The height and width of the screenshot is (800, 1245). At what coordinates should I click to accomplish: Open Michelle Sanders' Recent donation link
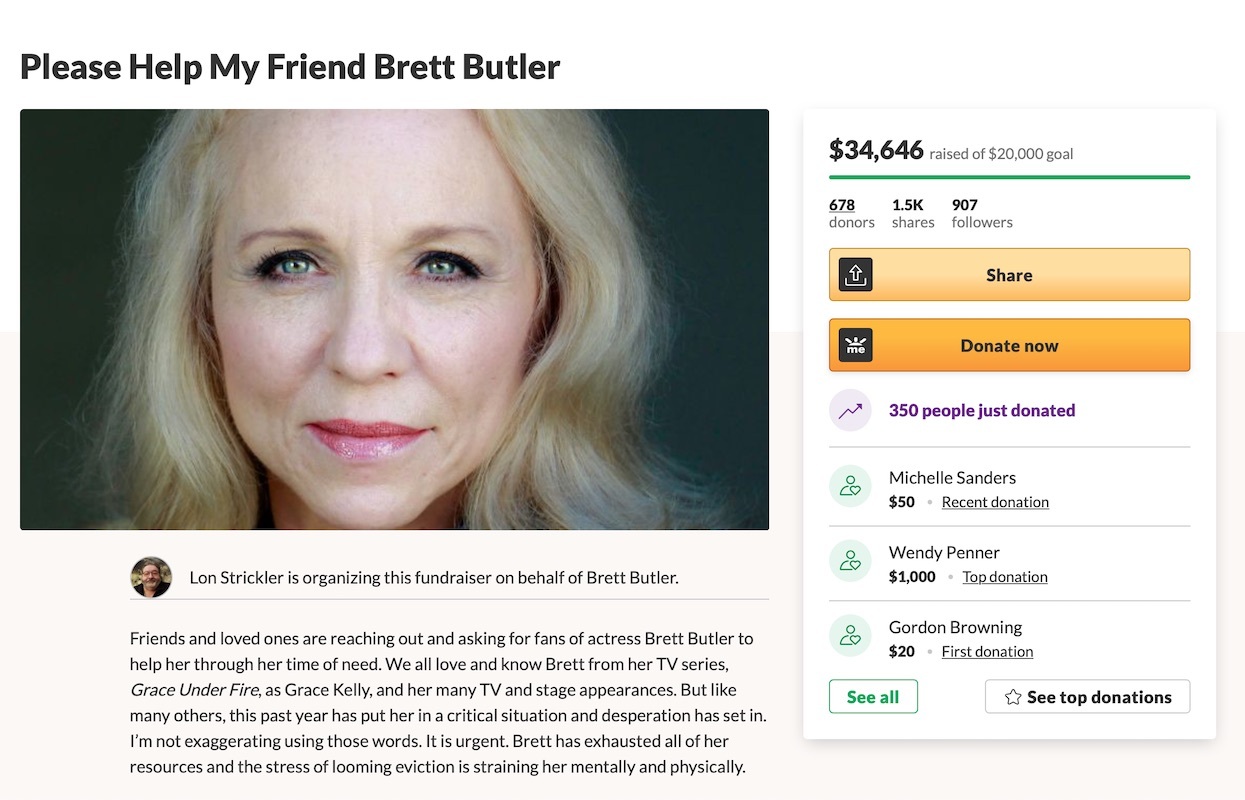994,501
